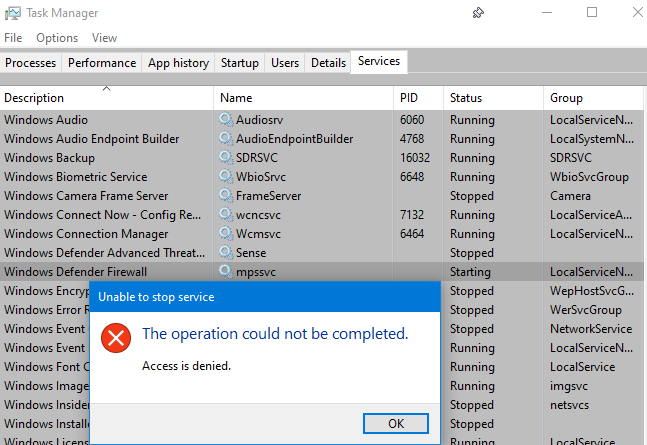Viewport: 647px width, 445px height.
Task: Click the AudioEndpointBuilder service icon
Action: pos(226,139)
